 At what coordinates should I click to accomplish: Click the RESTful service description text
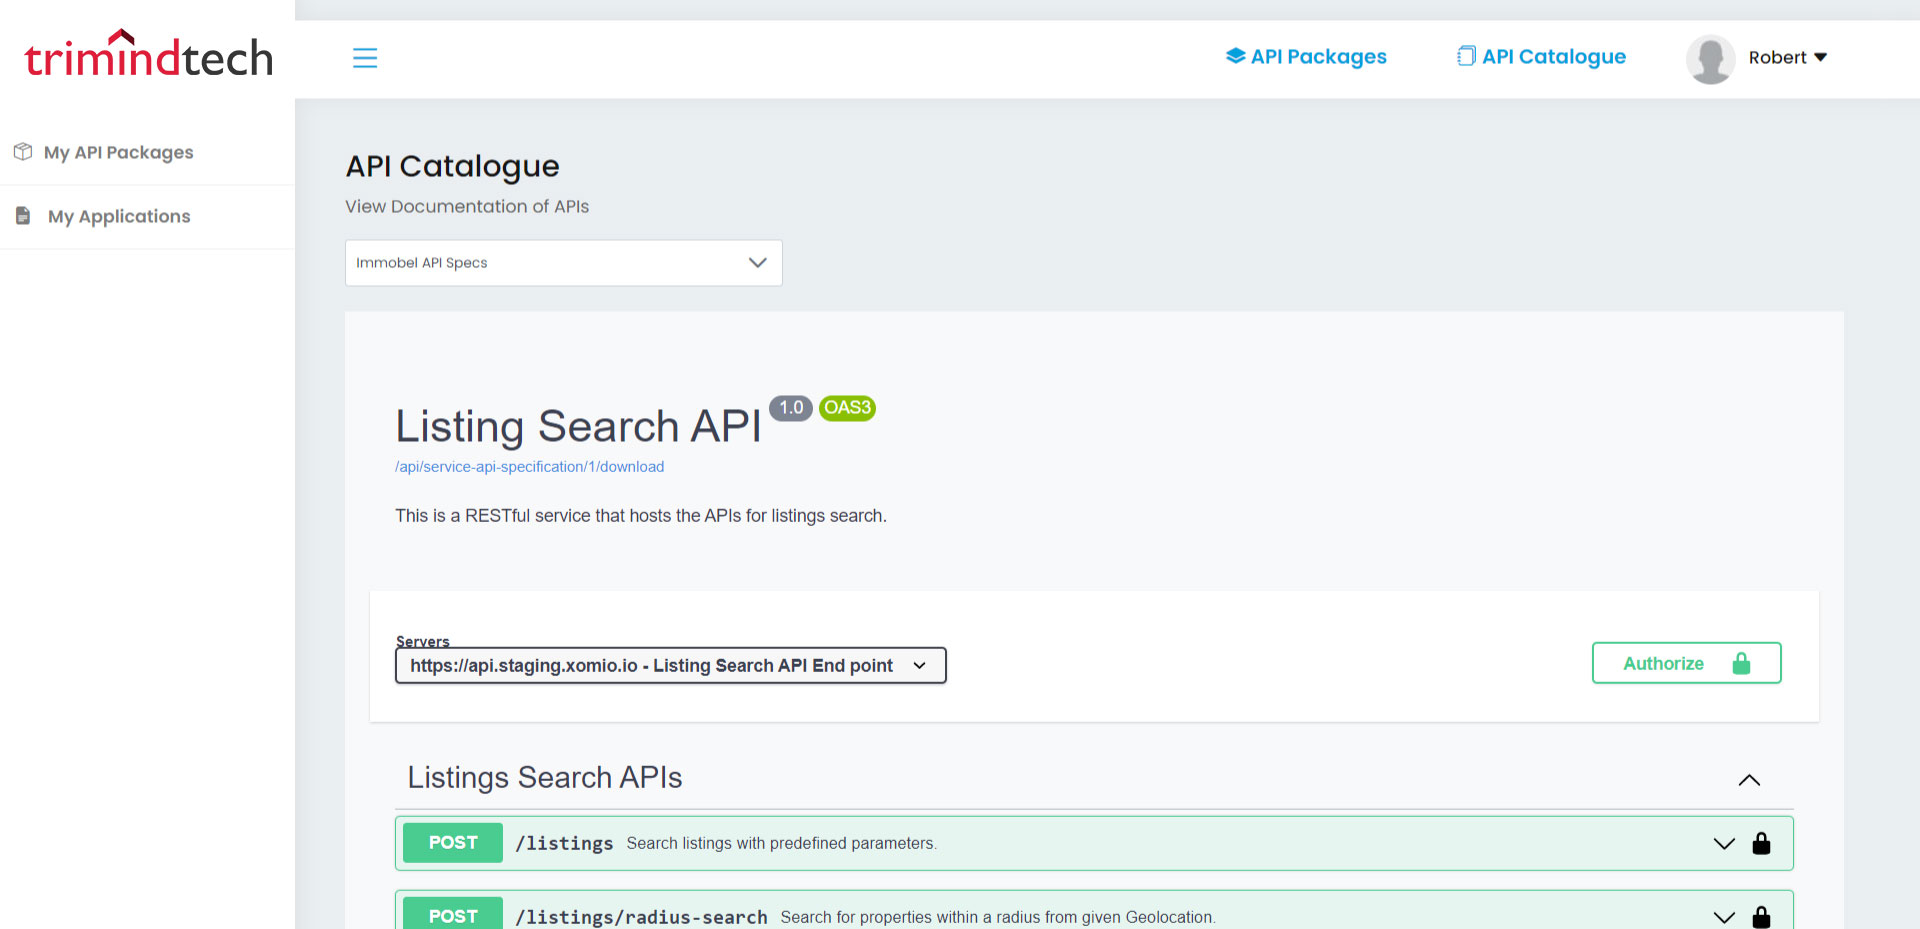(641, 516)
